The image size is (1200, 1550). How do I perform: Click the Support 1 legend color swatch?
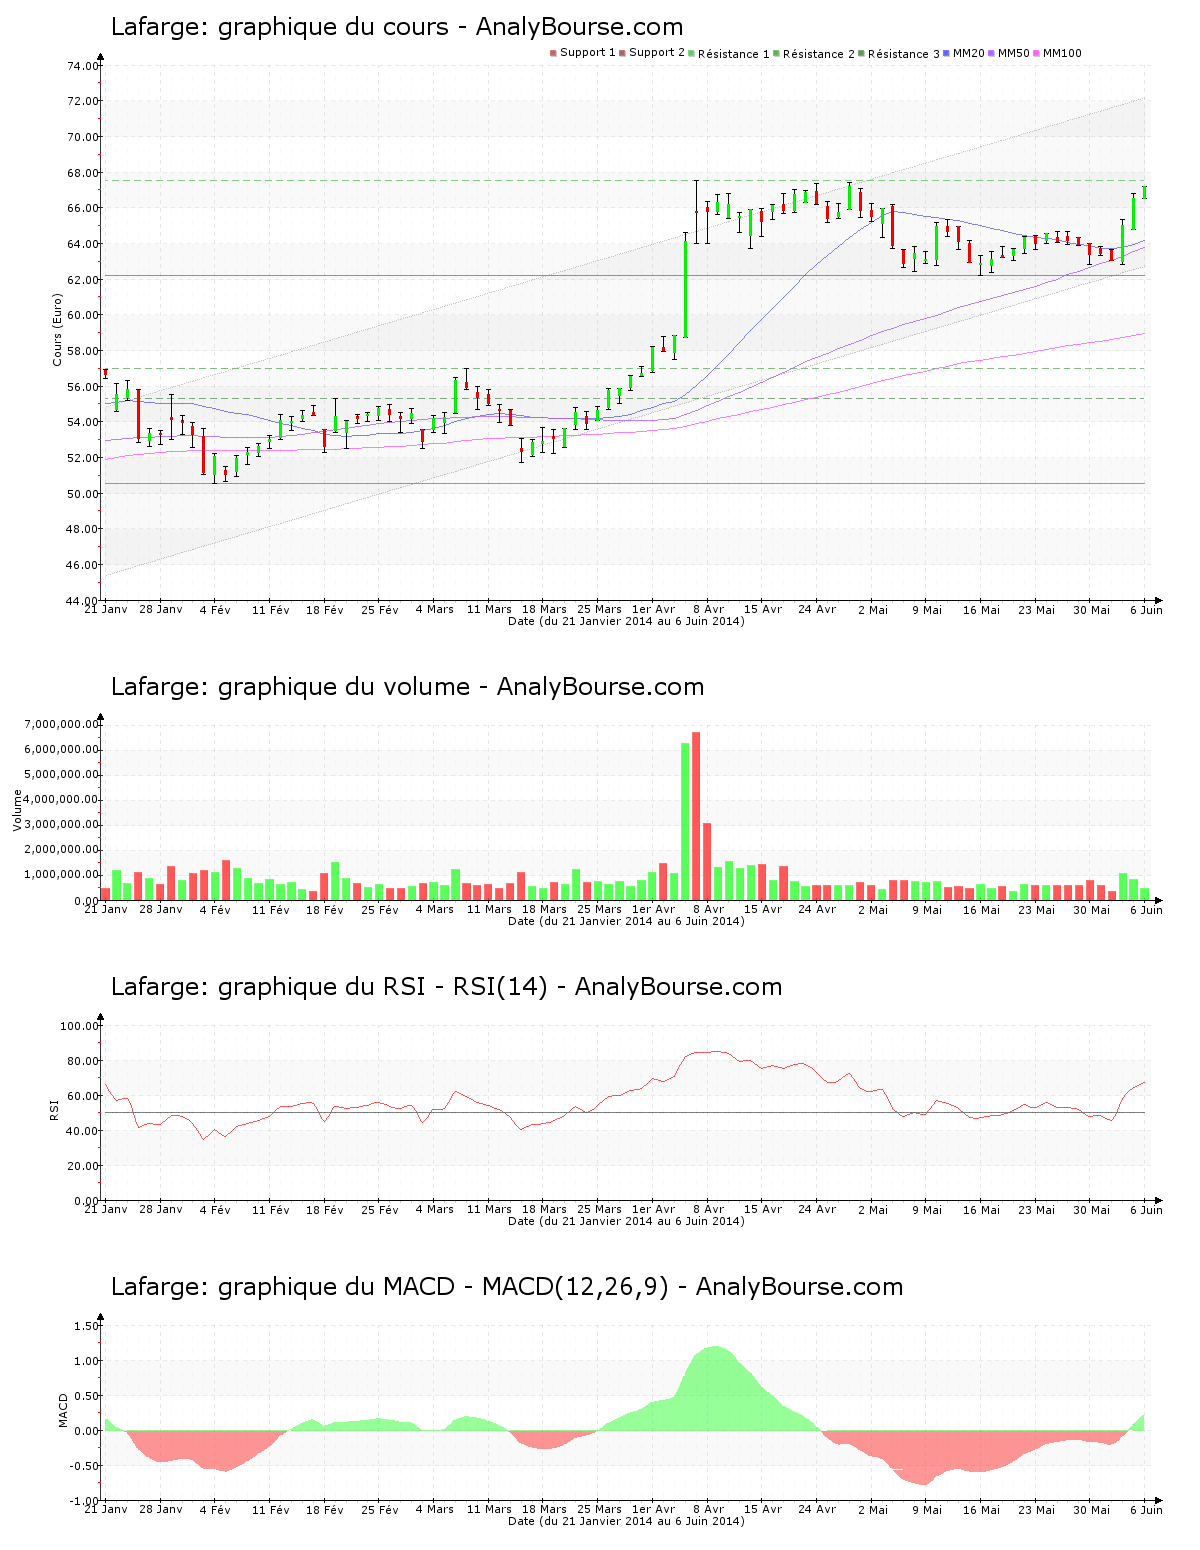(x=553, y=53)
